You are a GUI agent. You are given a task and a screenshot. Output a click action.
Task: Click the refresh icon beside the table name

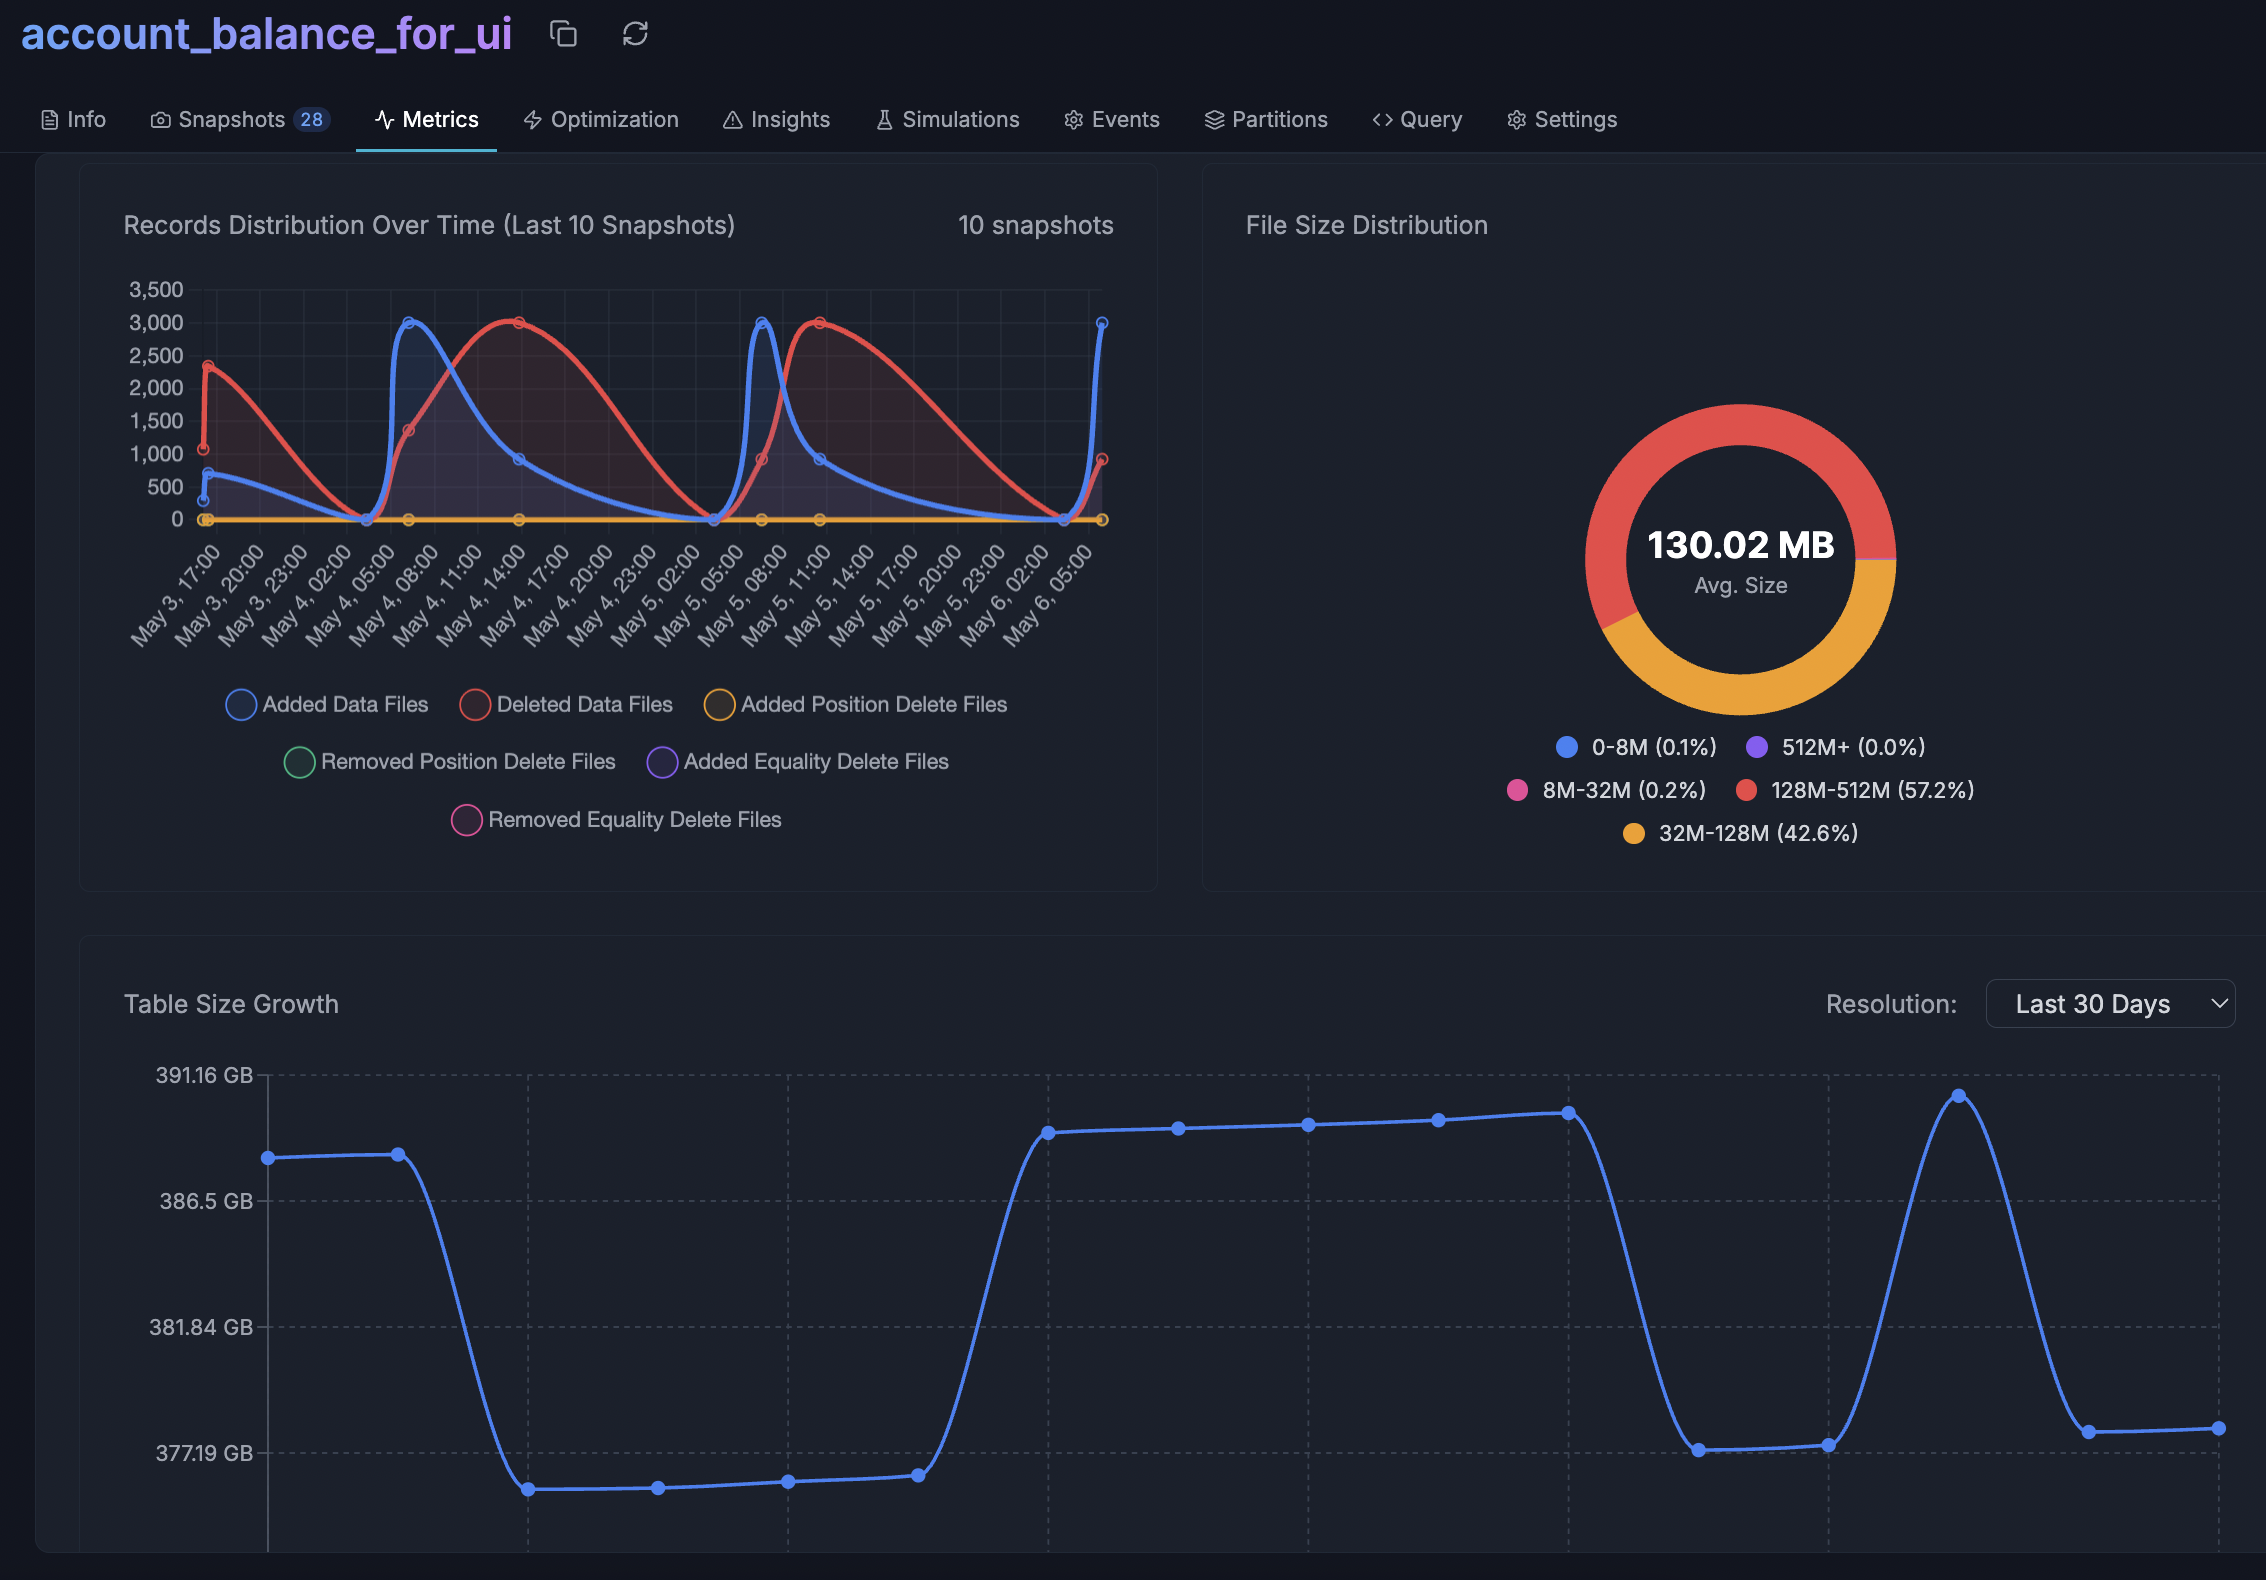point(635,34)
